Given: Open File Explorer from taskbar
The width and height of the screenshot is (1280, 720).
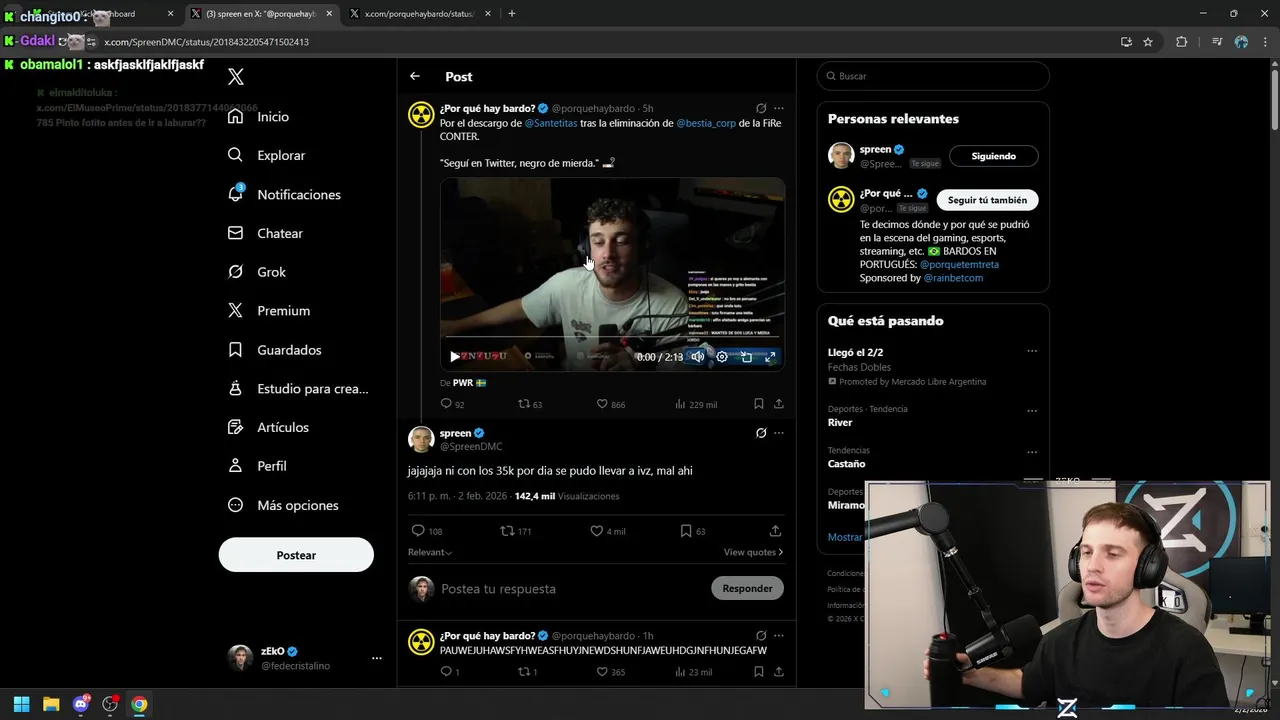Looking at the screenshot, I should pos(51,704).
